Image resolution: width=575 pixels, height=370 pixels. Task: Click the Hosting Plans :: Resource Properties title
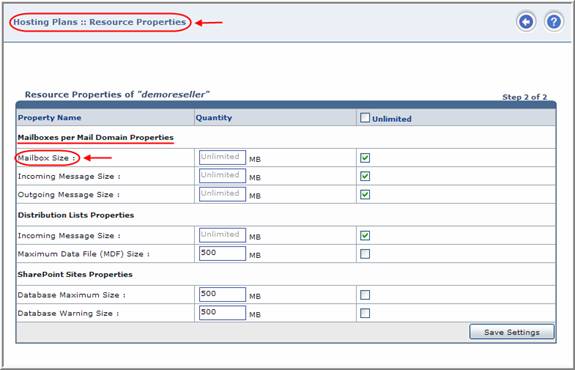(x=100, y=22)
